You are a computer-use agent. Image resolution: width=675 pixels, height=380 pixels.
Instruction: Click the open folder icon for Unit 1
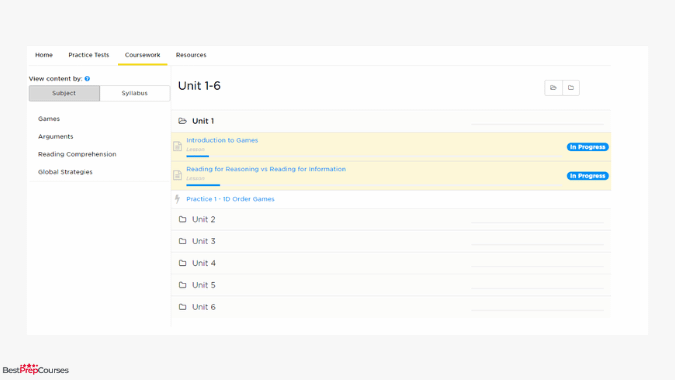(183, 121)
